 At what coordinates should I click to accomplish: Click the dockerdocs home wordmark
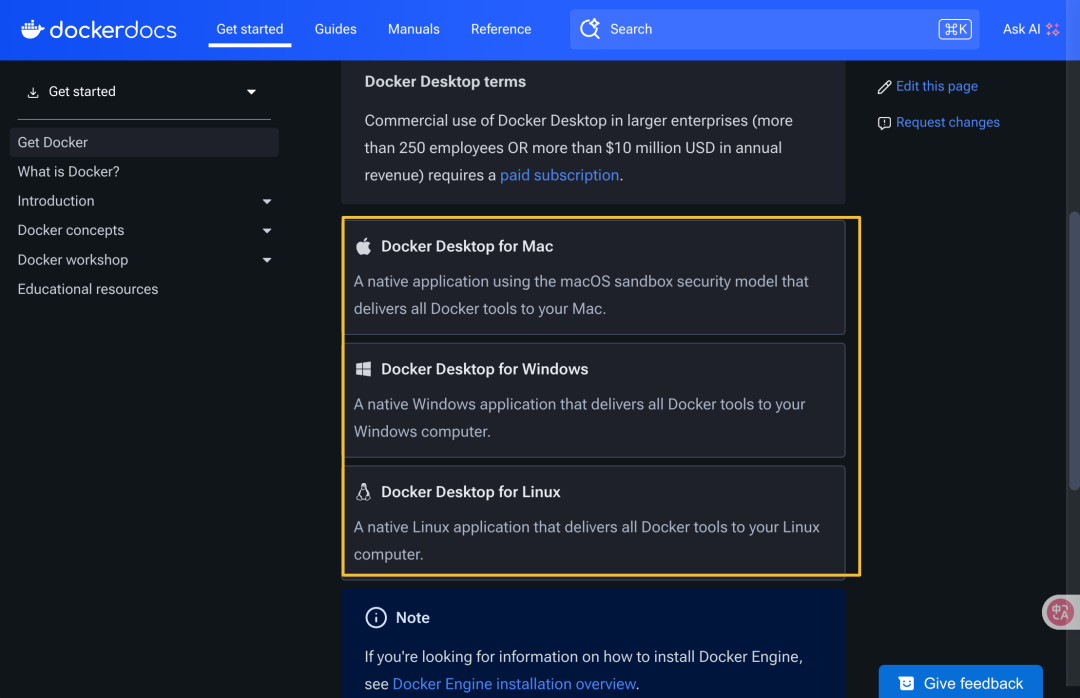point(113,30)
